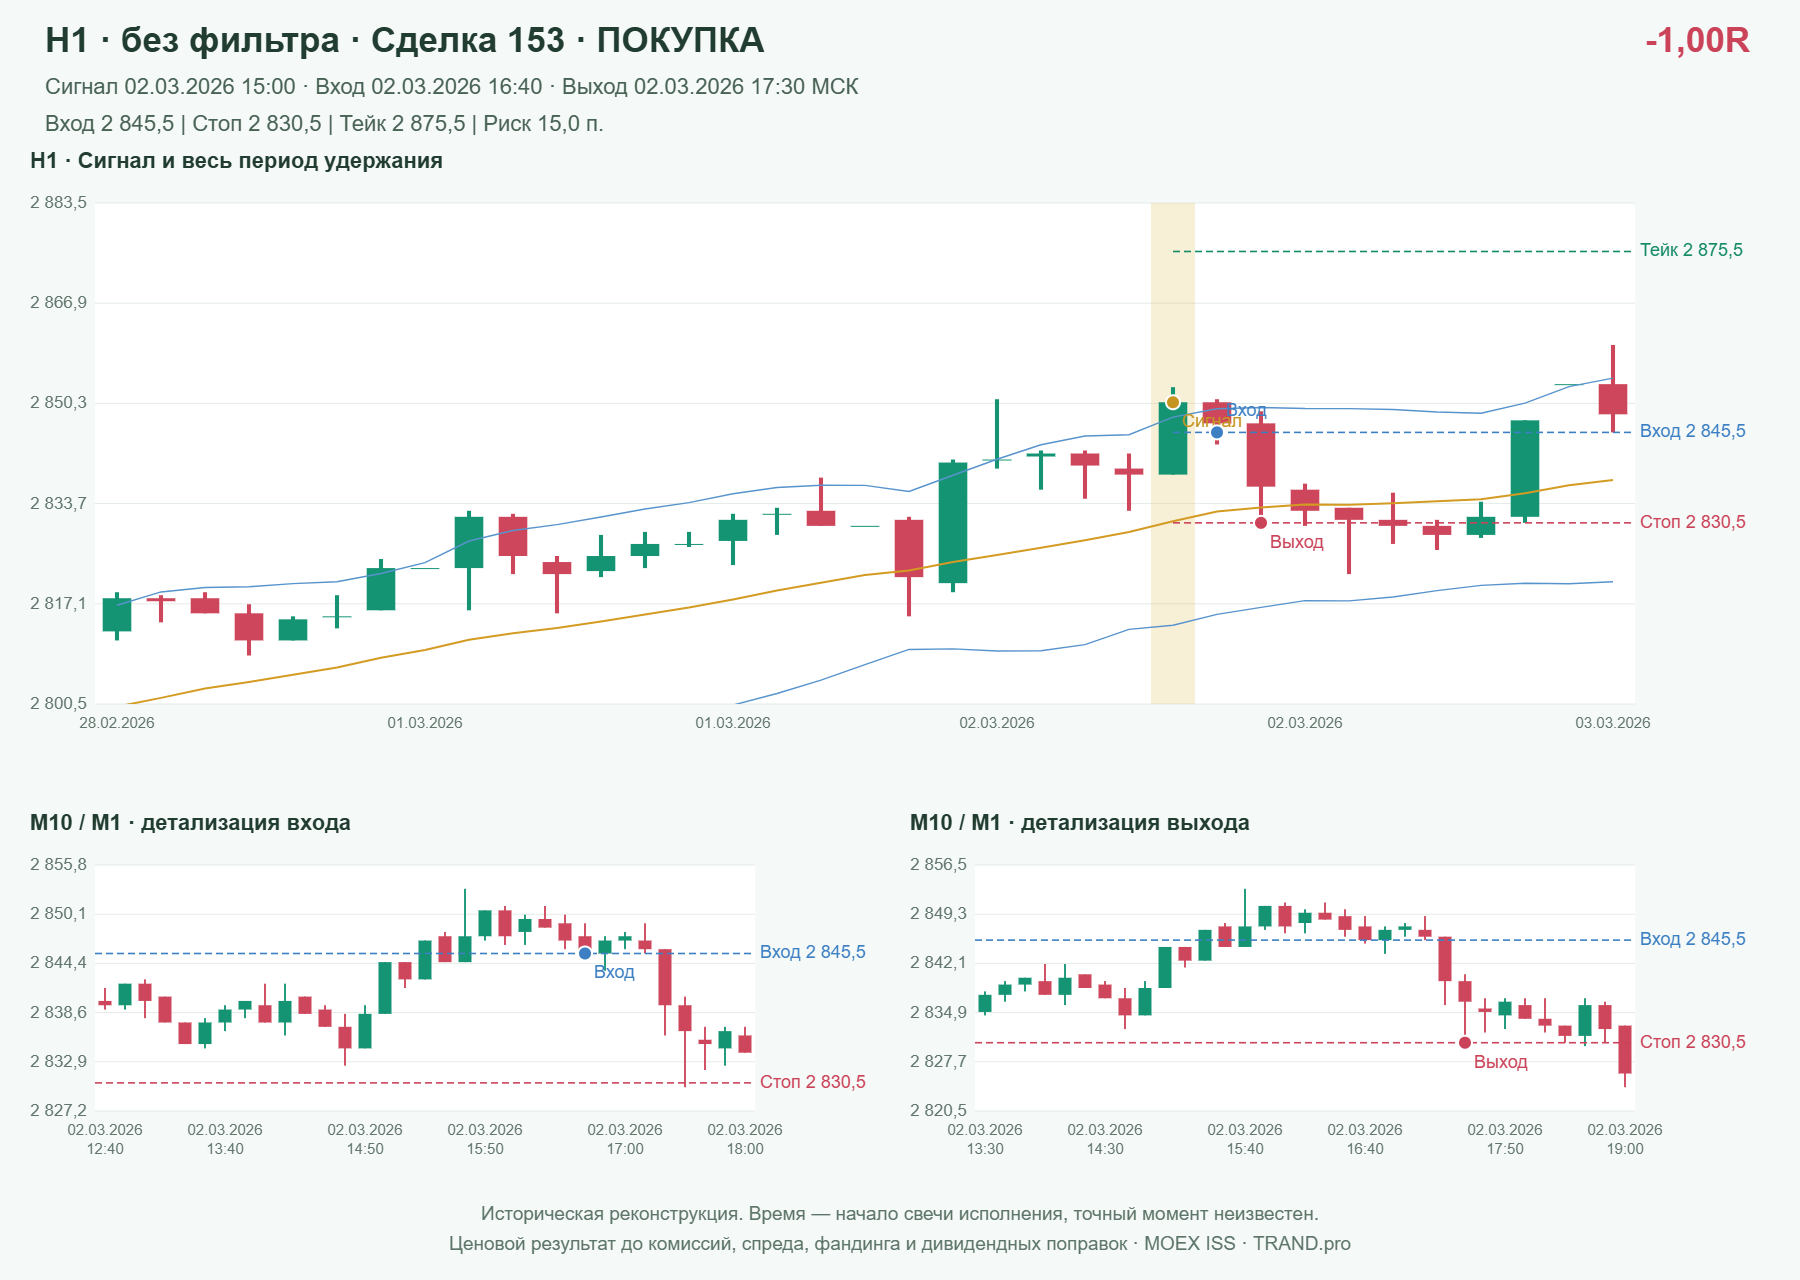The height and width of the screenshot is (1280, 1800).
Task: Click the 17:50 time label on exit detail axis
Action: (x=1505, y=1149)
